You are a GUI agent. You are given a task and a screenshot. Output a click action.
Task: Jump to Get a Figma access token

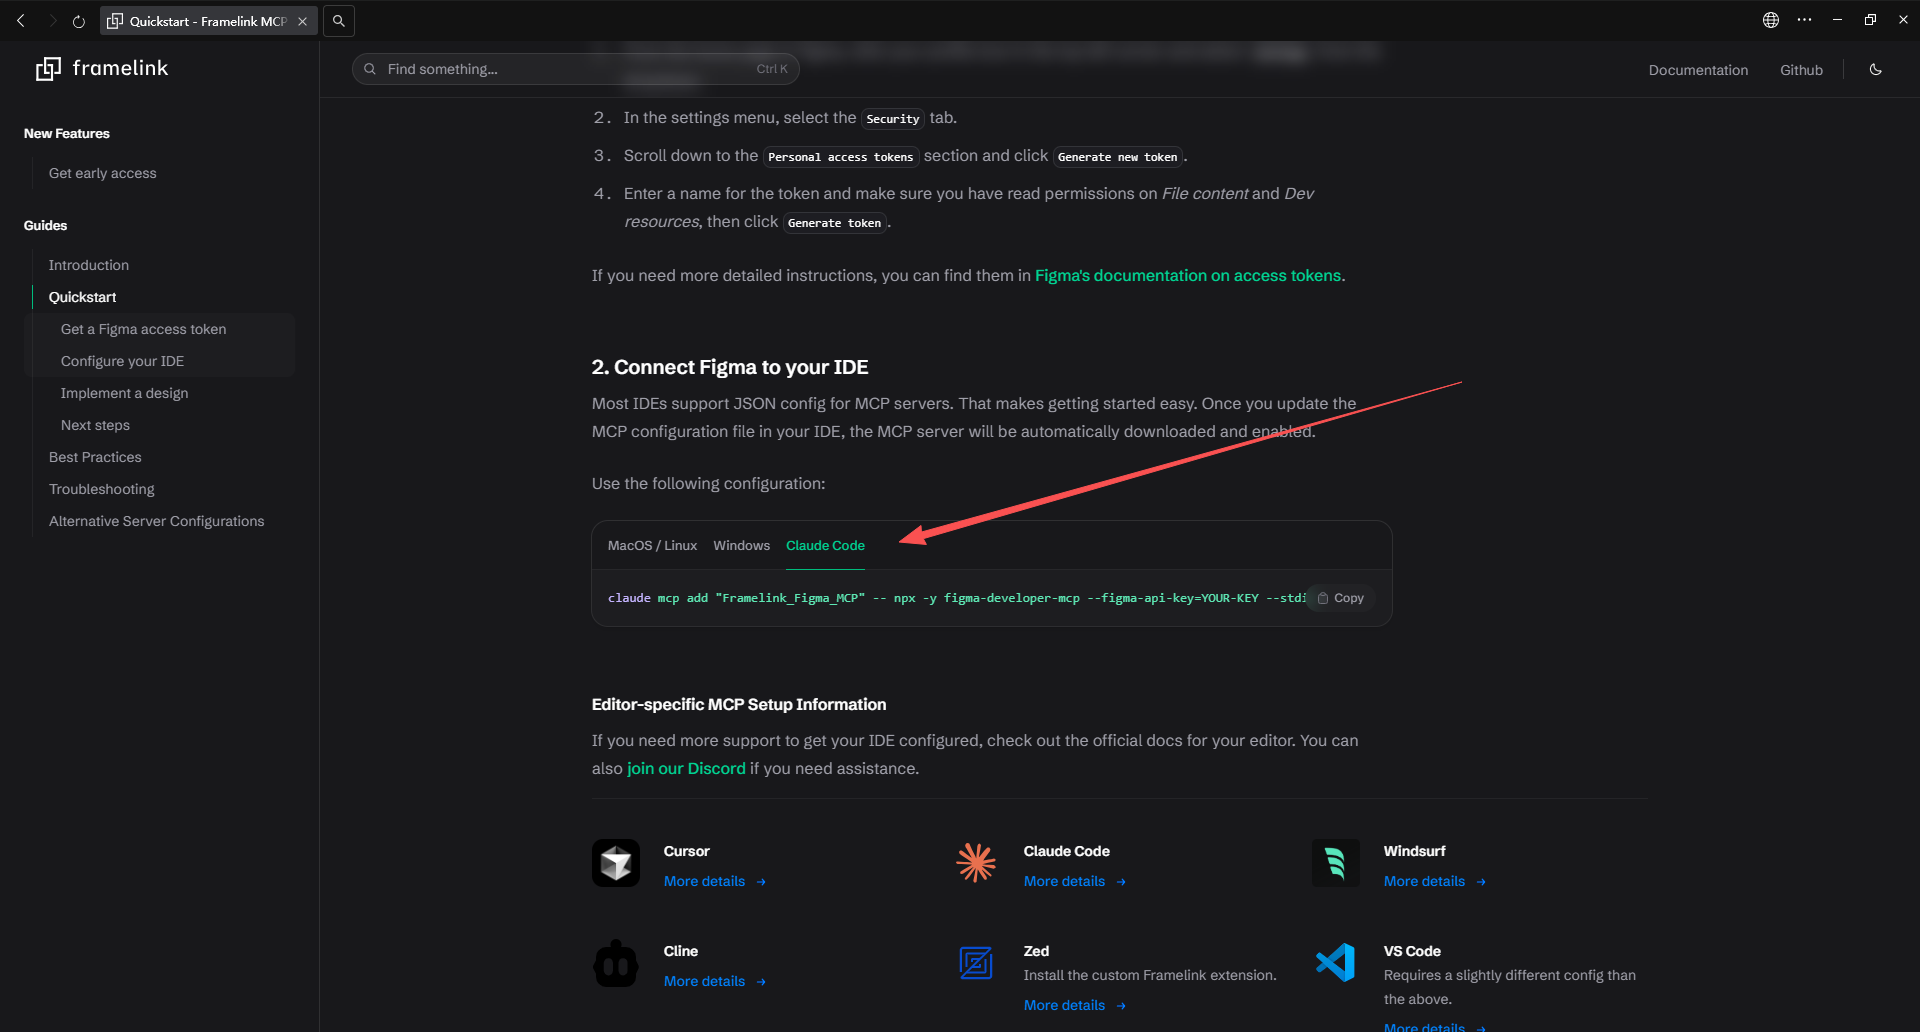tap(144, 329)
